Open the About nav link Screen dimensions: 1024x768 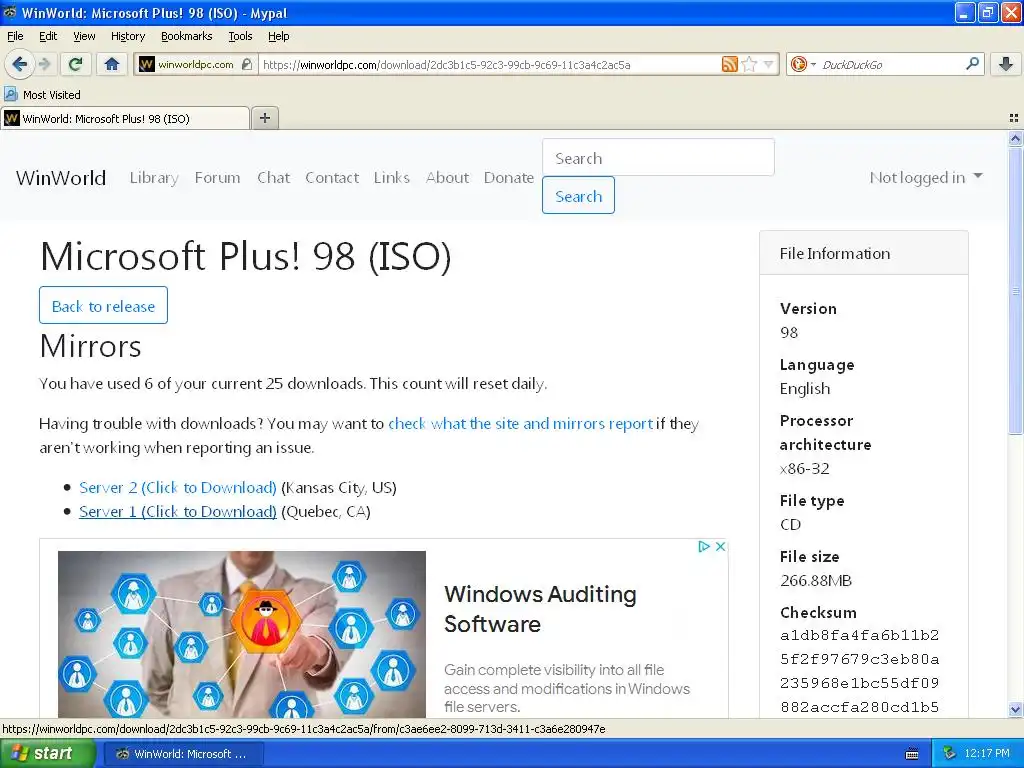tap(447, 178)
